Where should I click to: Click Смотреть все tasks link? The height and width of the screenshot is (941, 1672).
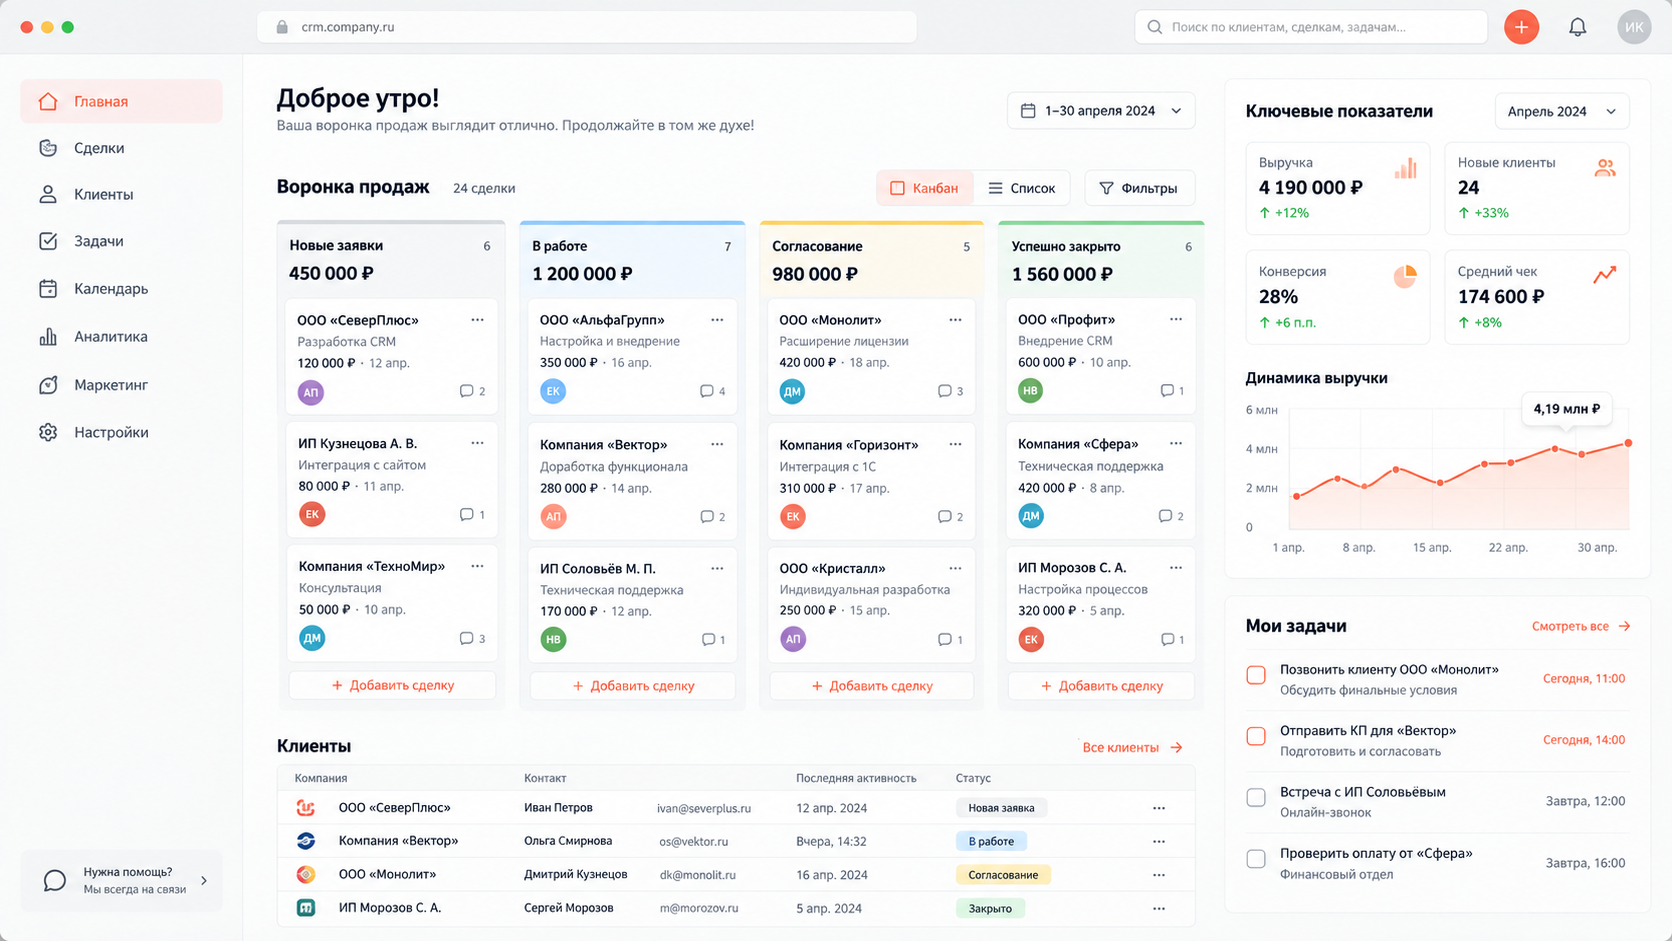(x=1581, y=626)
